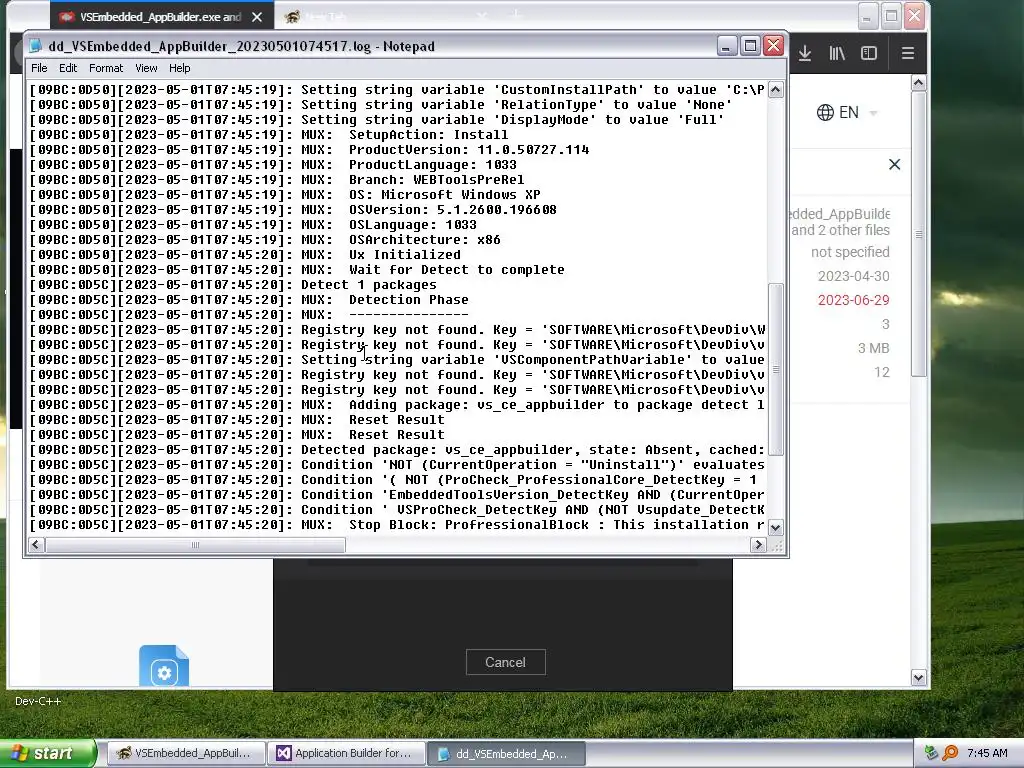Click Notepad vertical scrollbar down arrow
1024x768 pixels.
point(776,527)
